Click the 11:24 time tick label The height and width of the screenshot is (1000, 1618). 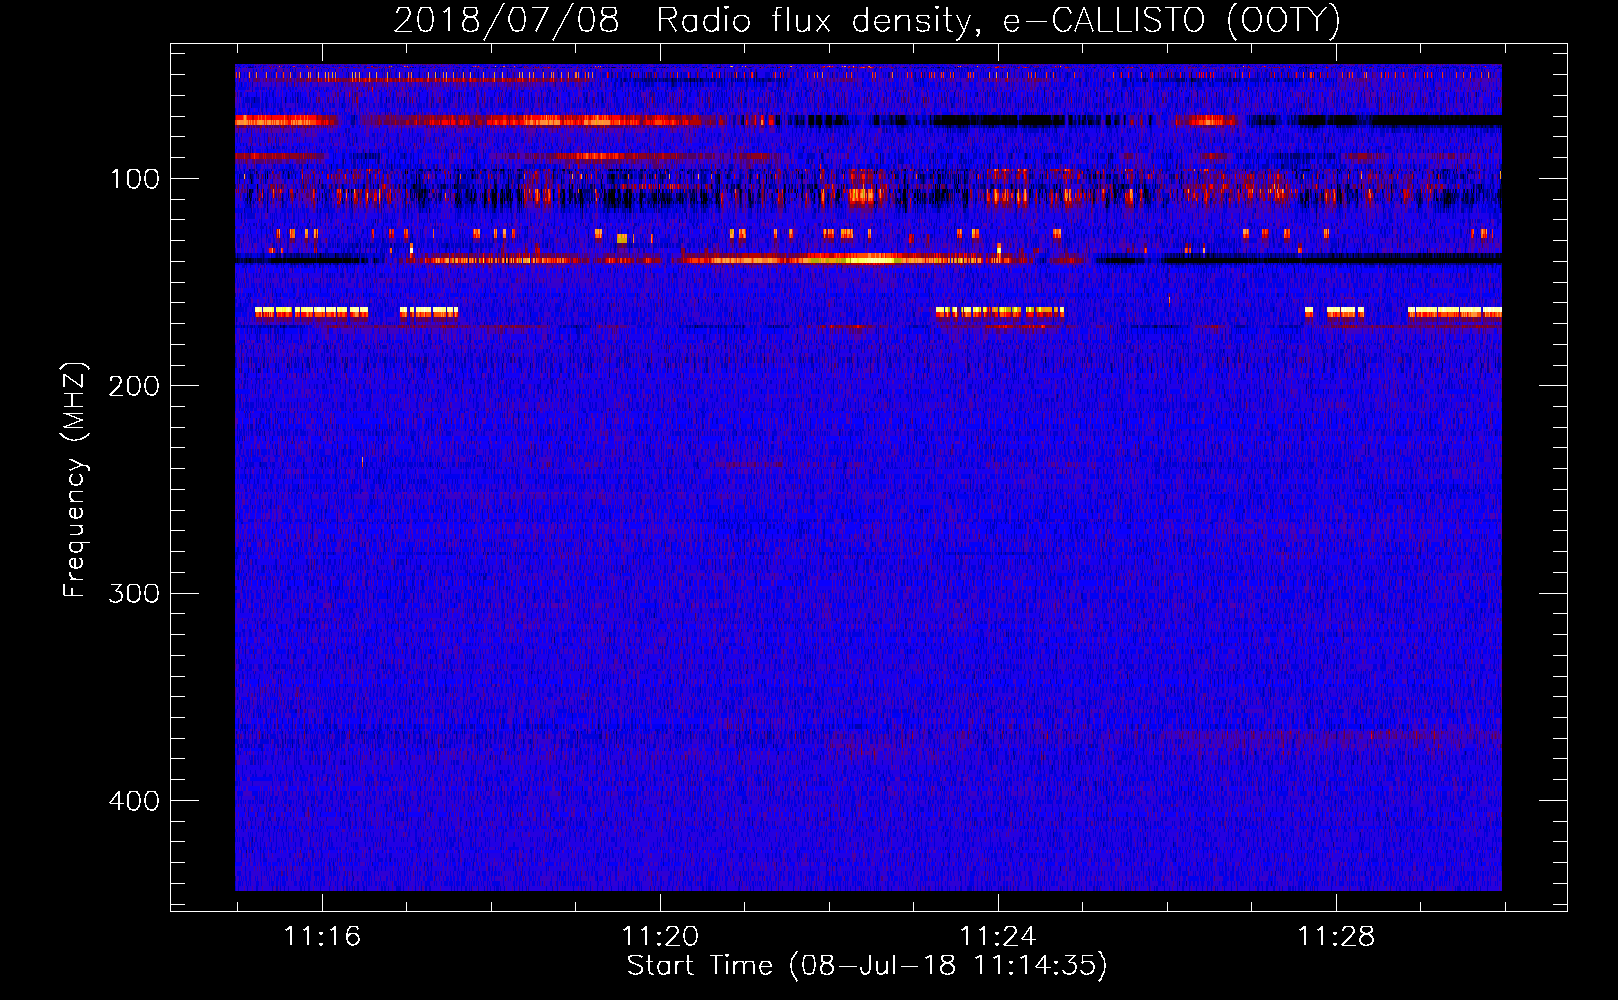[998, 937]
